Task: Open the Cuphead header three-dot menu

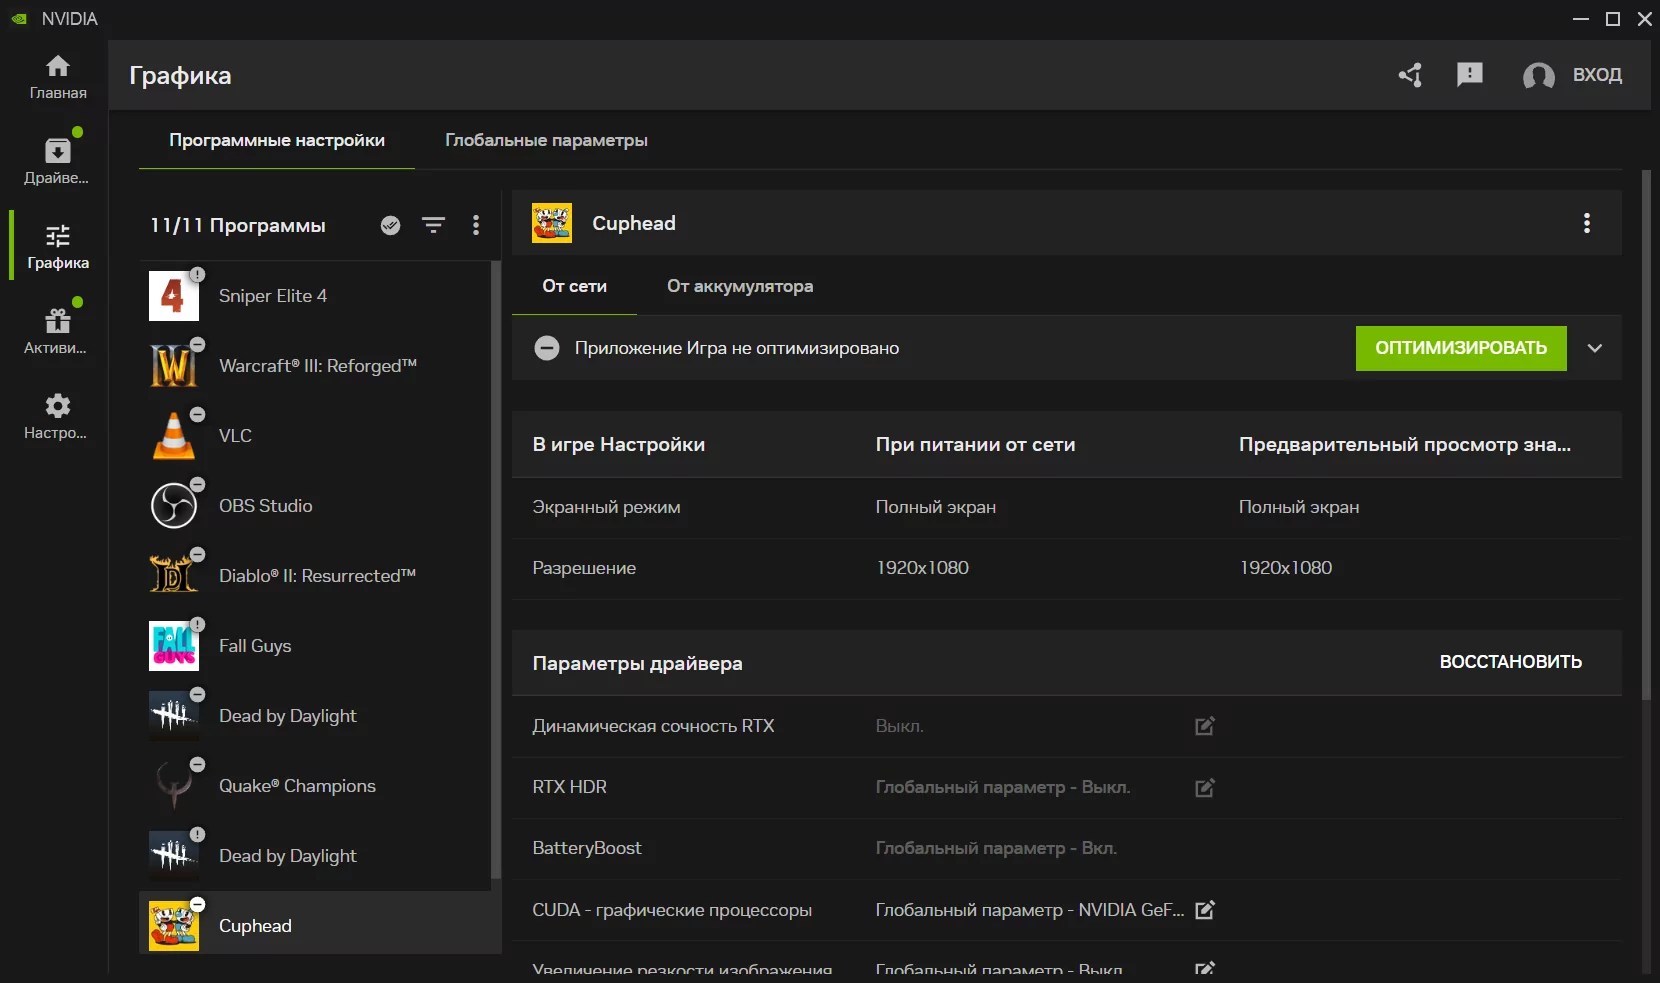Action: pyautogui.click(x=1587, y=223)
